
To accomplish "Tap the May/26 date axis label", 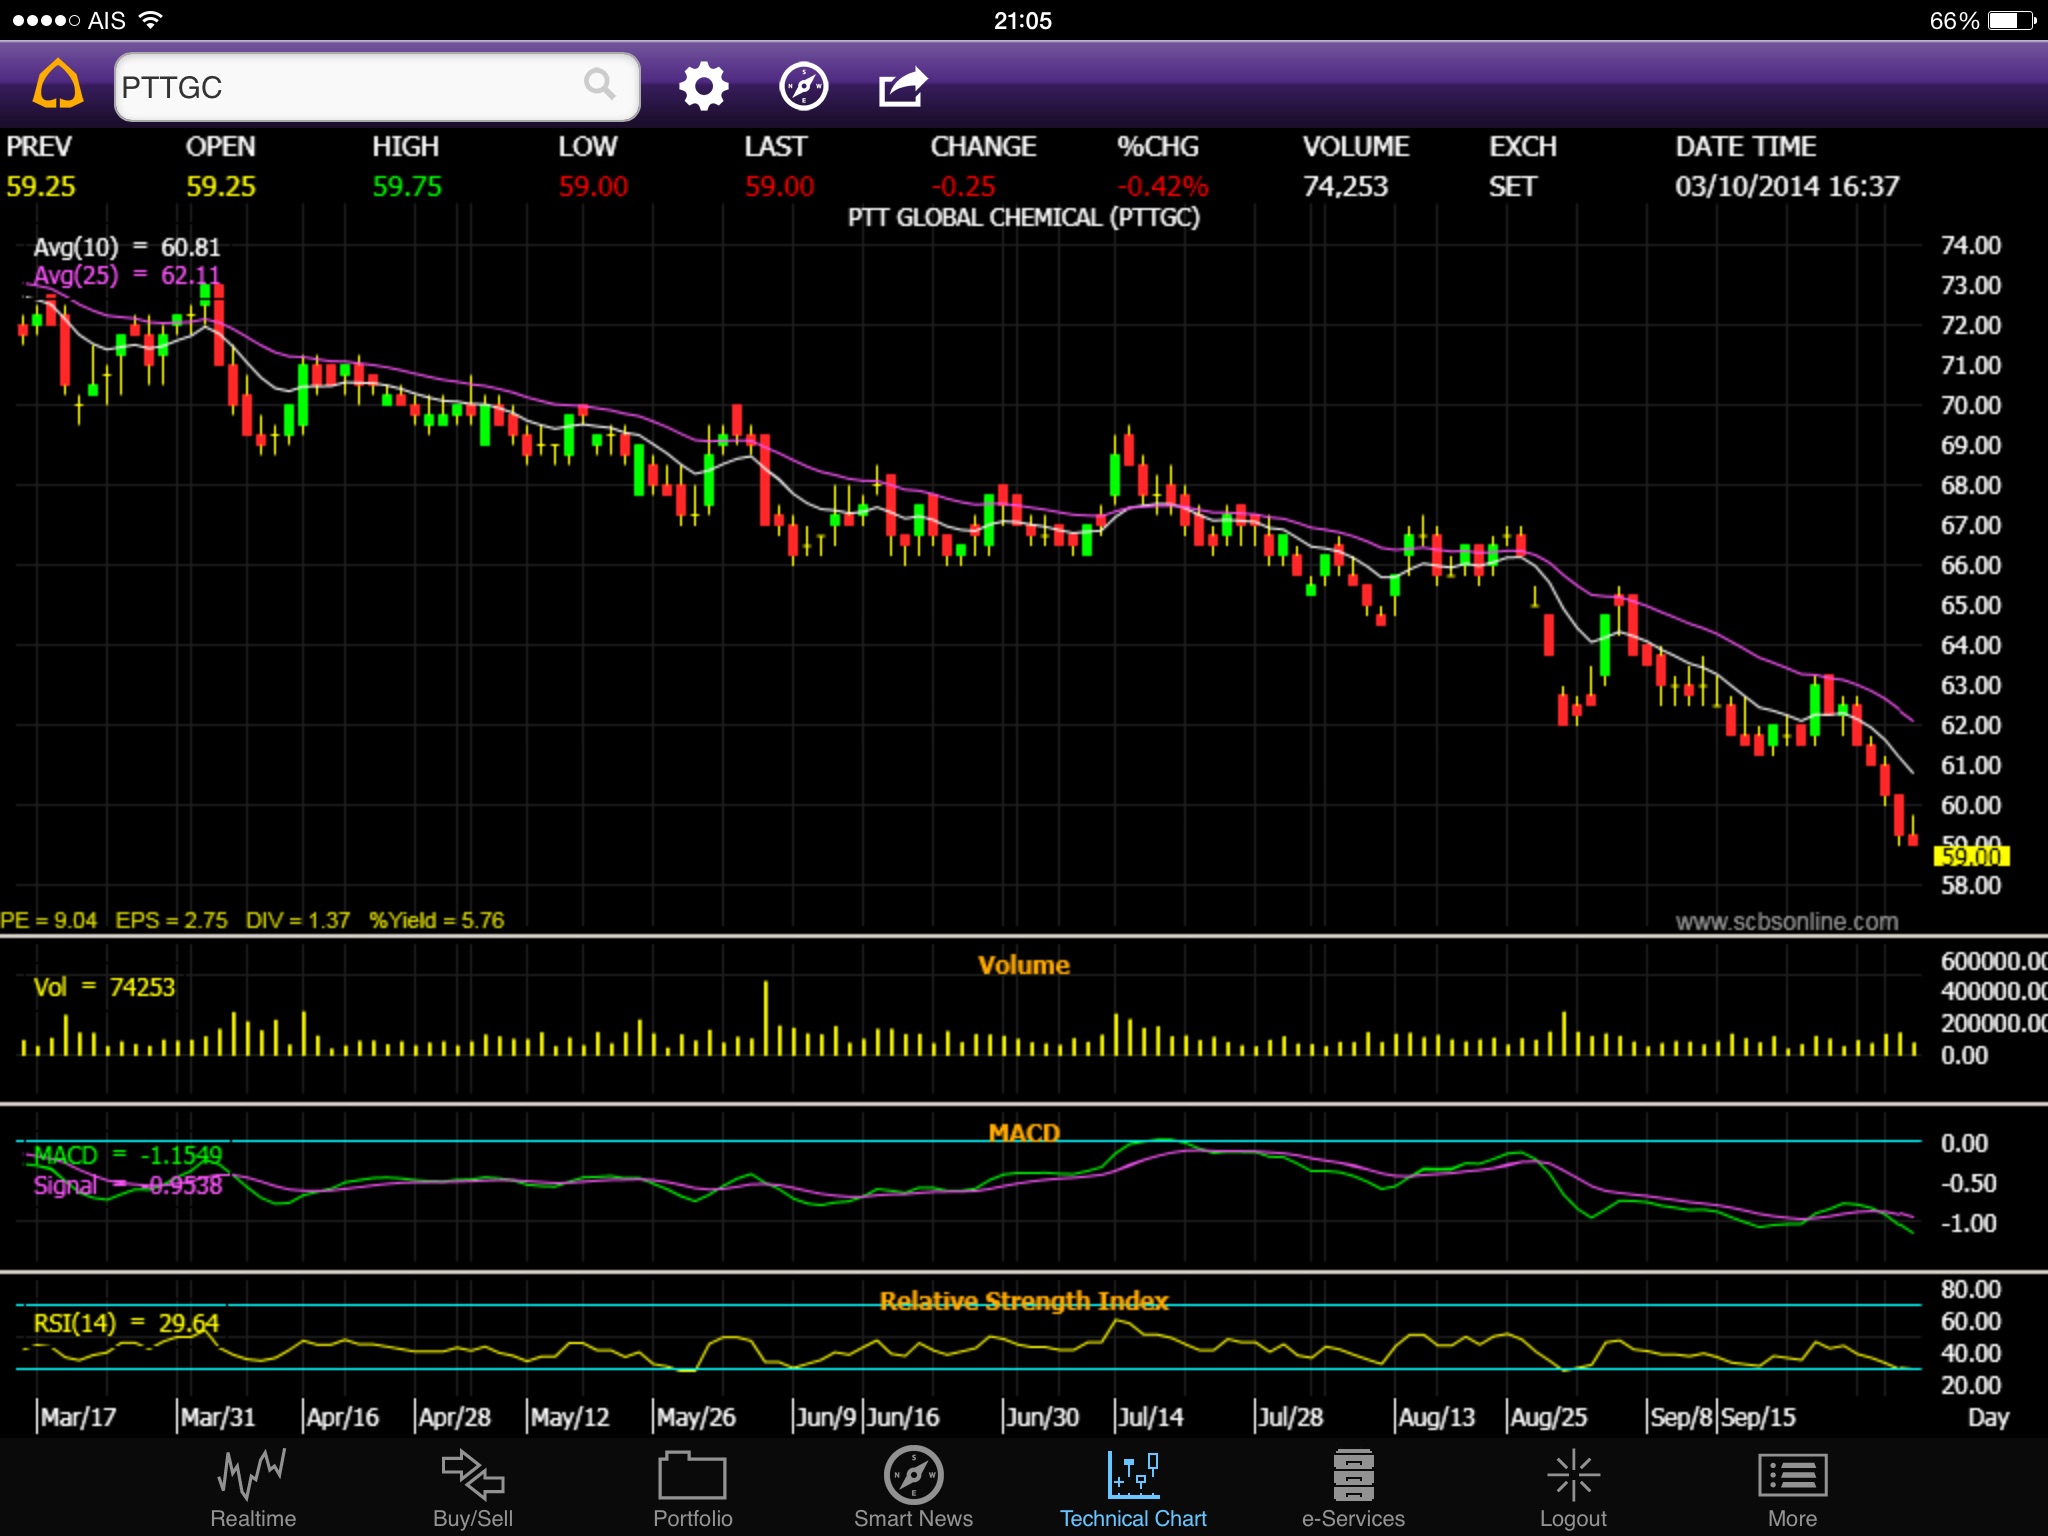I will pyautogui.click(x=695, y=1417).
